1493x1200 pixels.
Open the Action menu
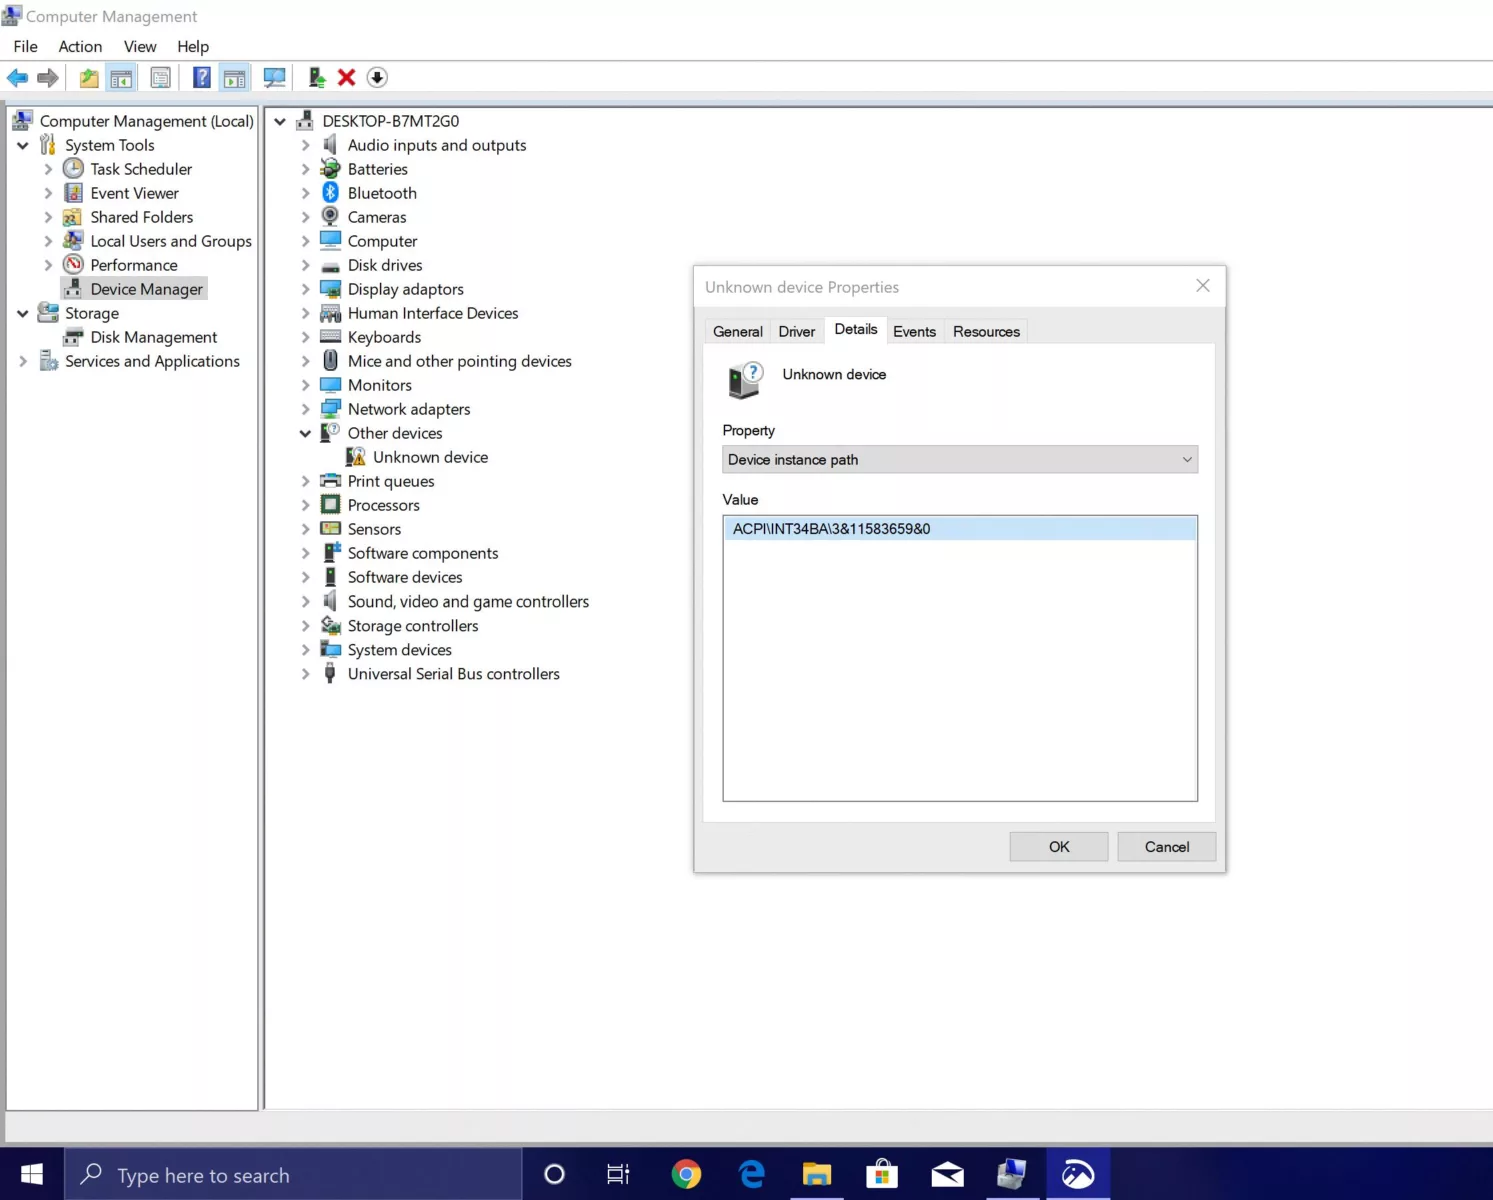point(80,46)
